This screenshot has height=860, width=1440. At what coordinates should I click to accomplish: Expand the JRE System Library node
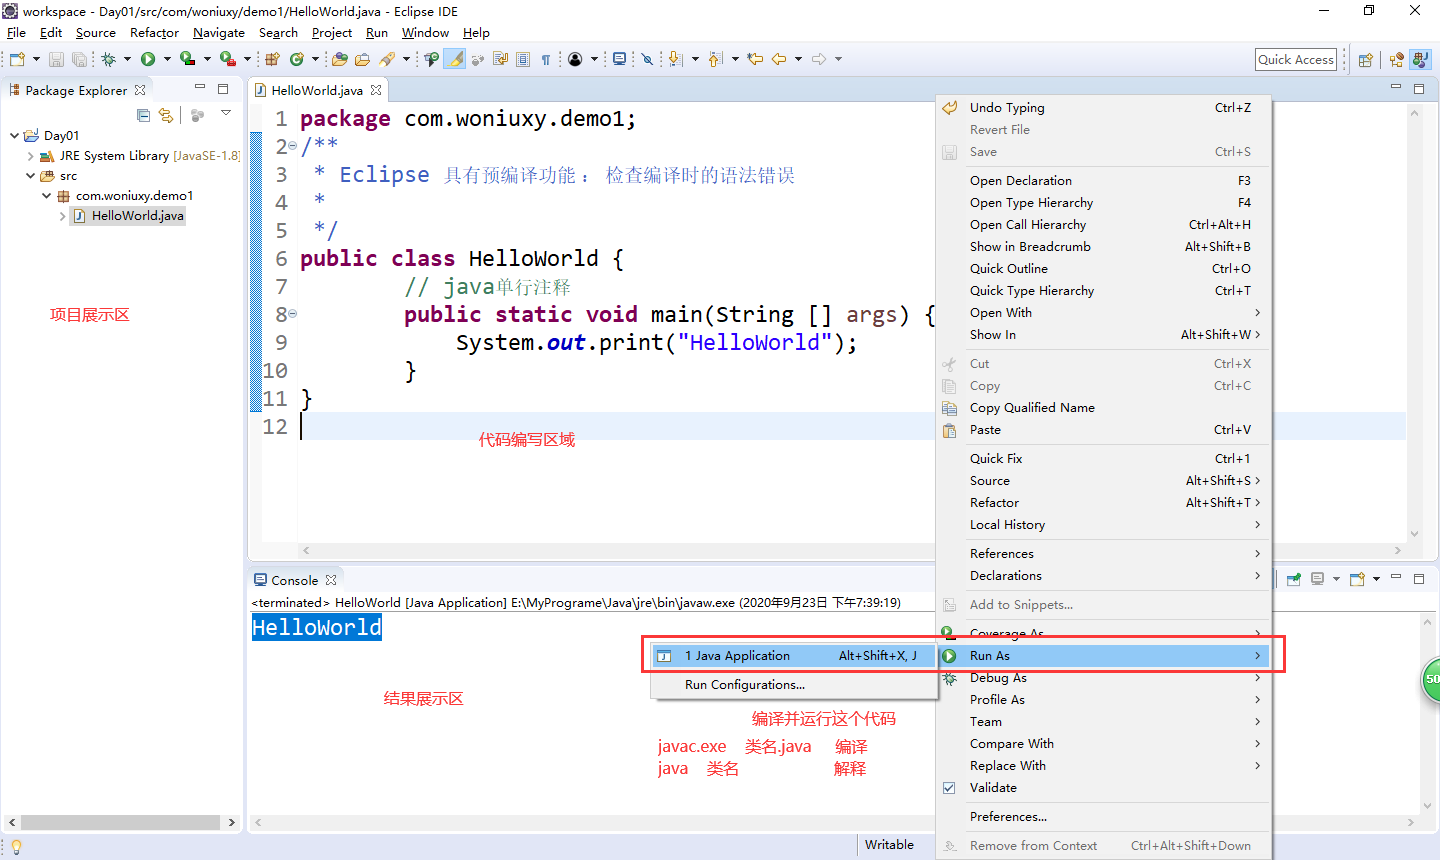click(x=30, y=156)
